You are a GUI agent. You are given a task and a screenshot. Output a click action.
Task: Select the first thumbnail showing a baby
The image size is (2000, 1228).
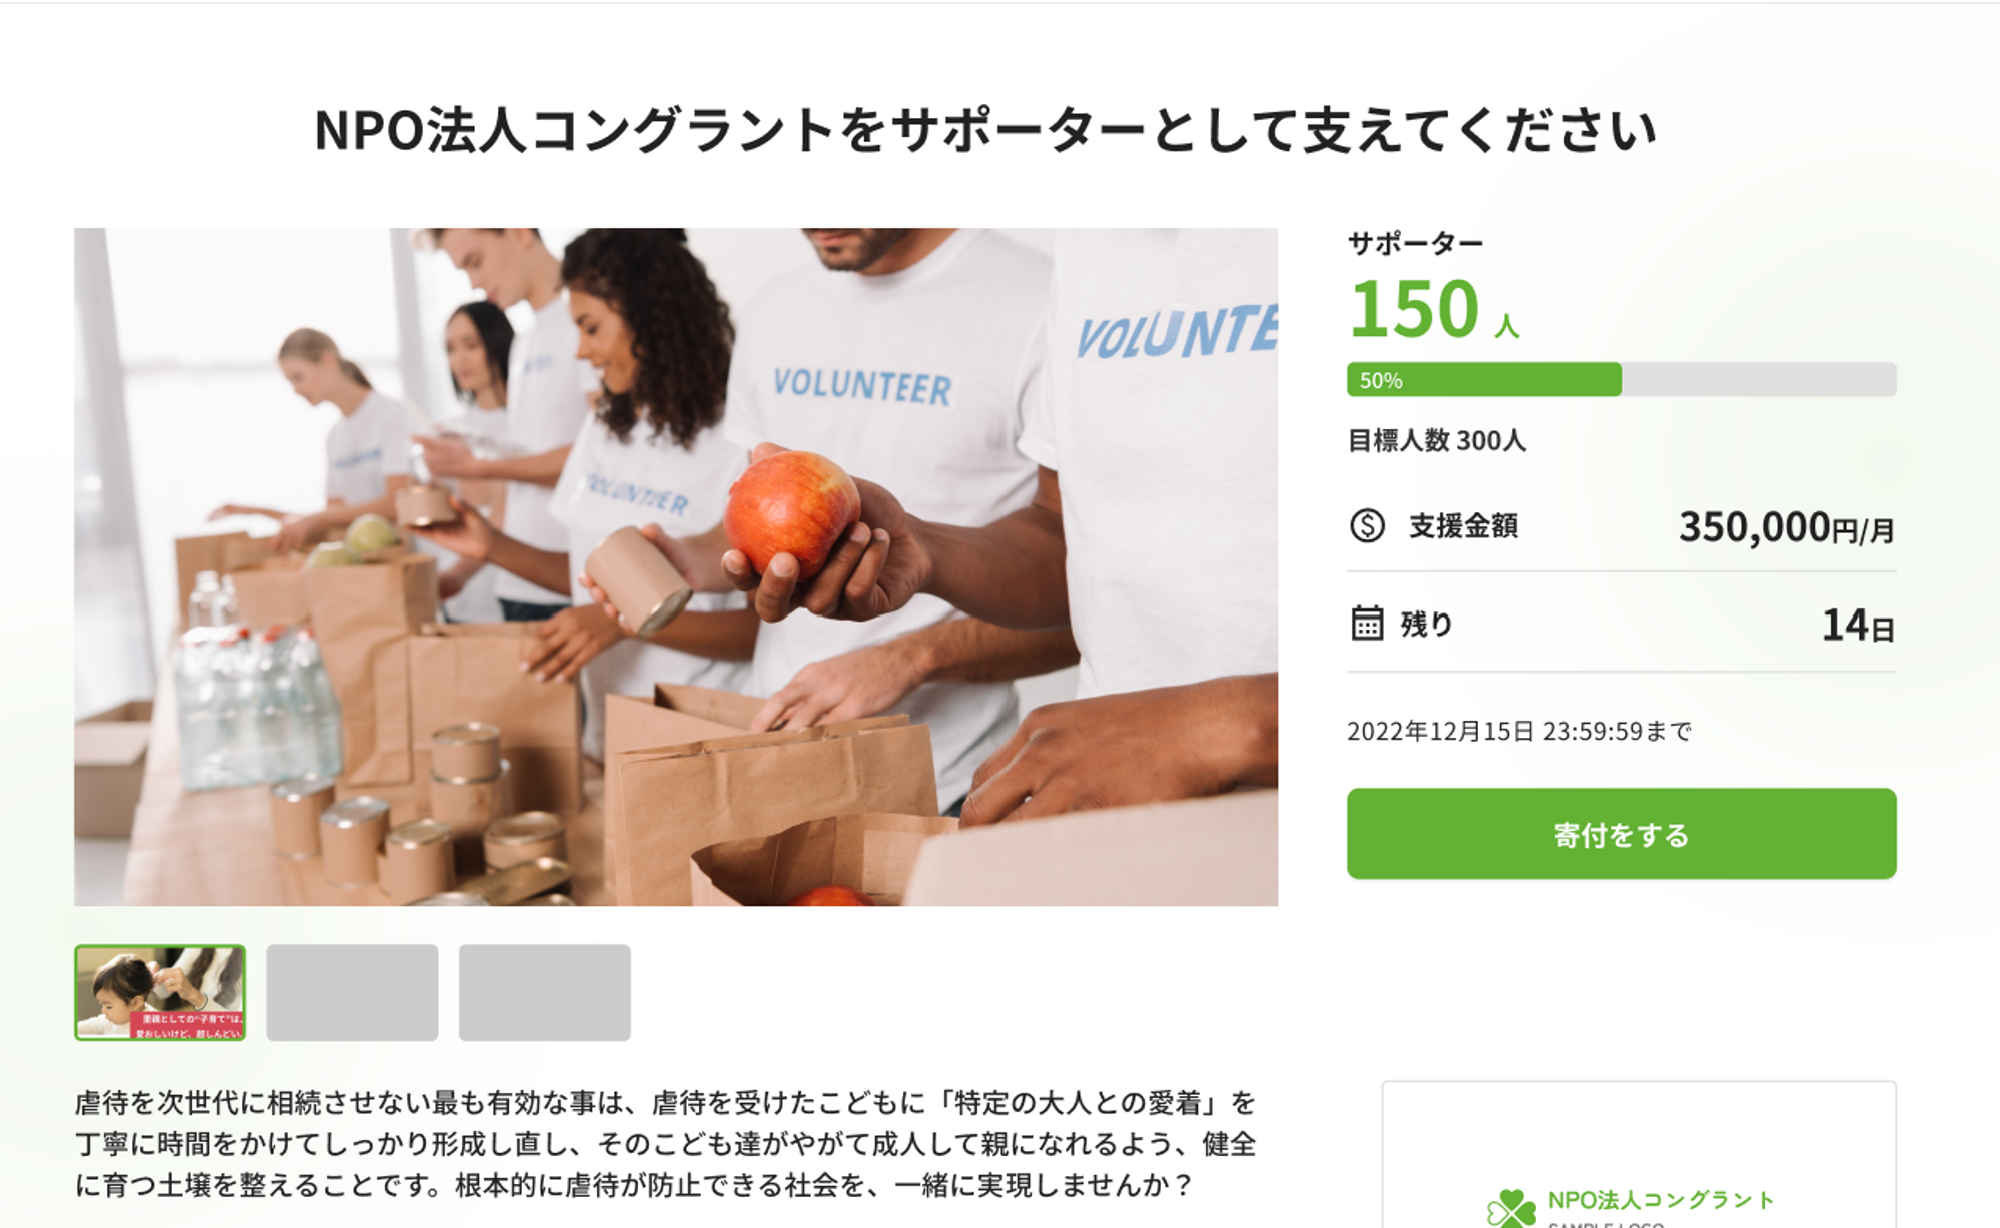tap(160, 992)
